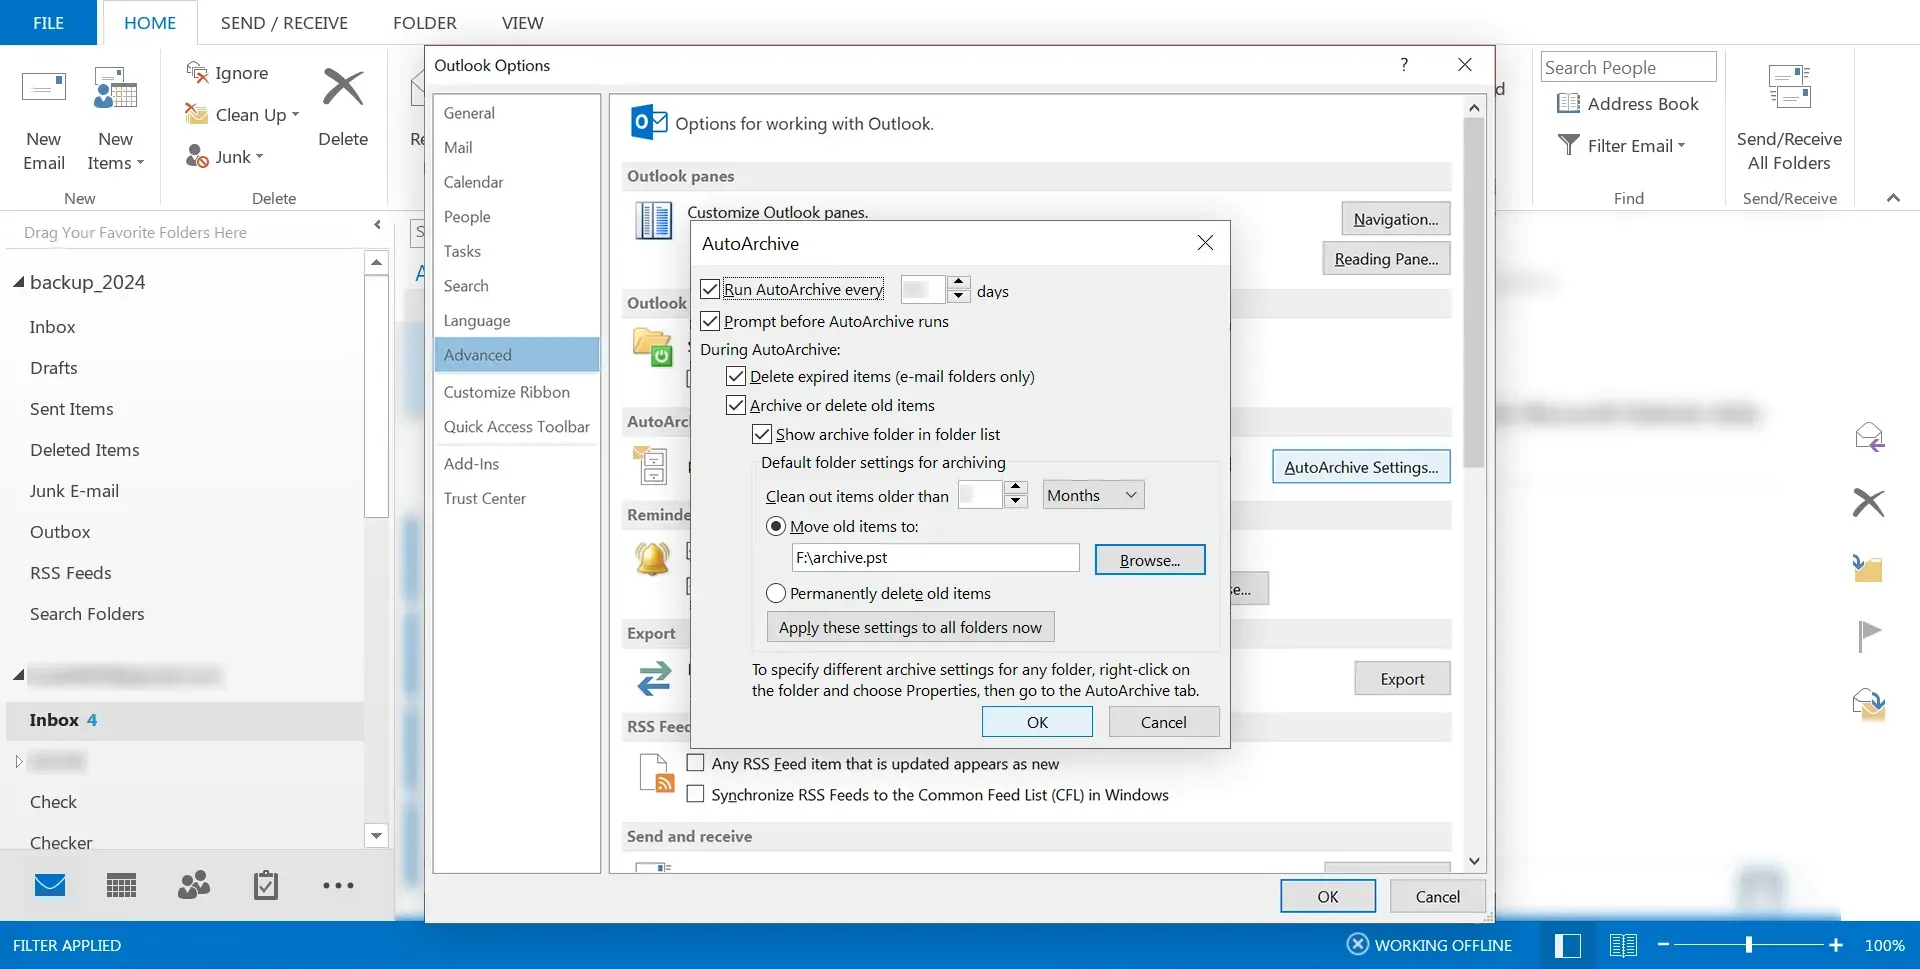Click the AutoArchive Settings button
Image resolution: width=1920 pixels, height=969 pixels.
tap(1361, 467)
